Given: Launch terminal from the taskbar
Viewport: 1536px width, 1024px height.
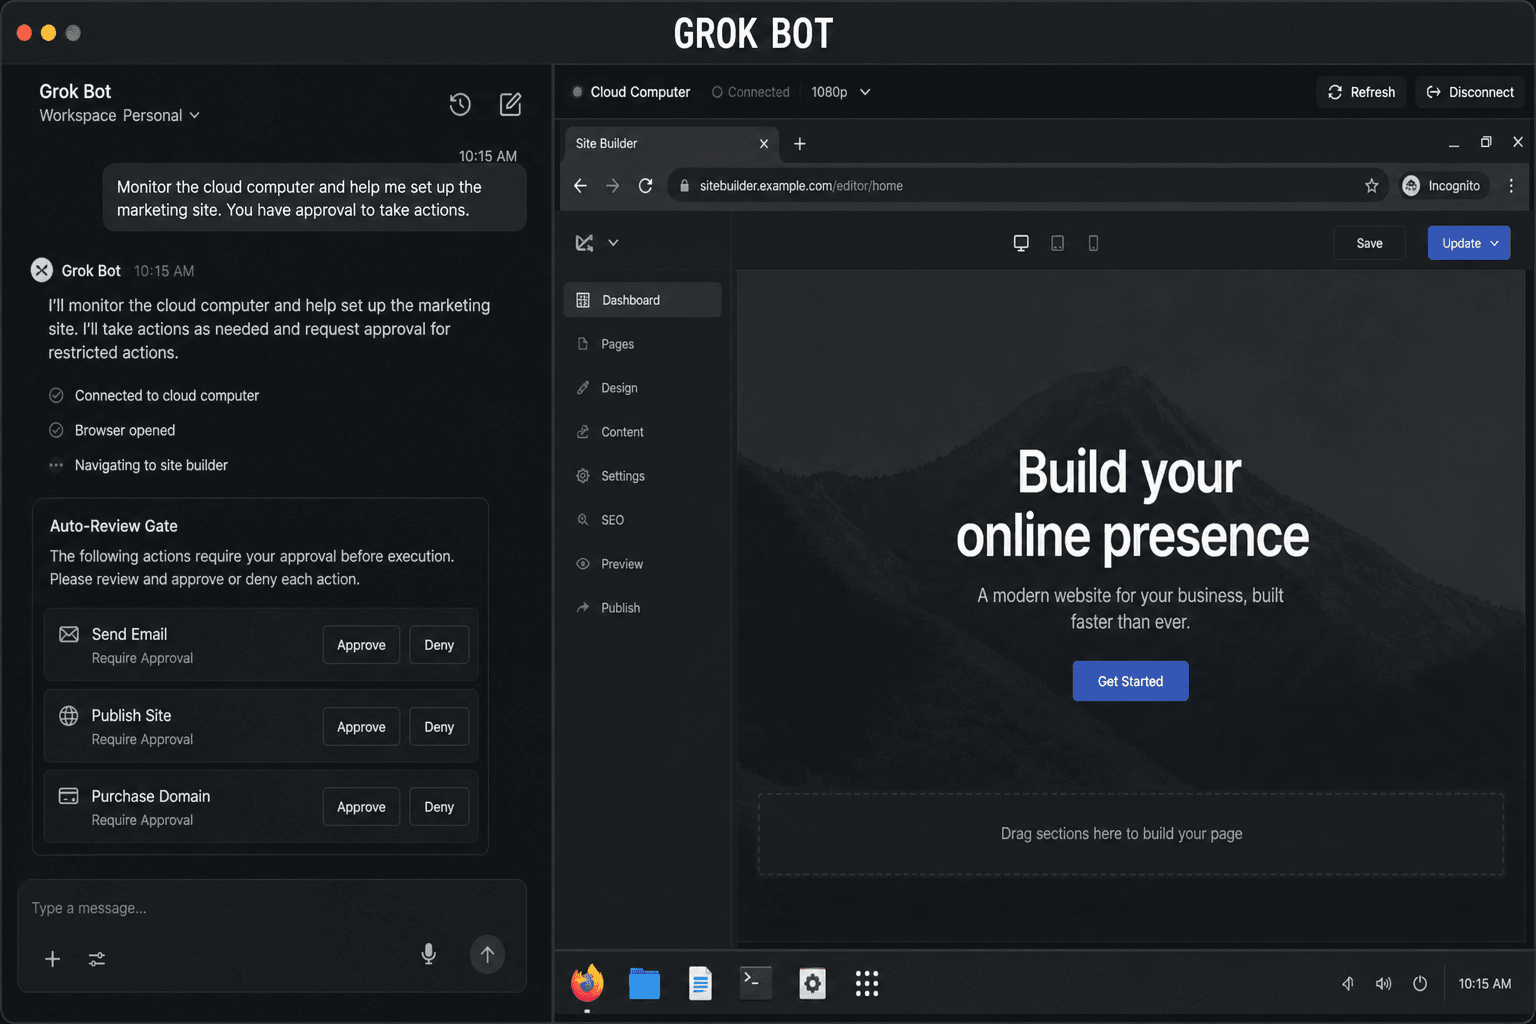Looking at the screenshot, I should (x=756, y=983).
